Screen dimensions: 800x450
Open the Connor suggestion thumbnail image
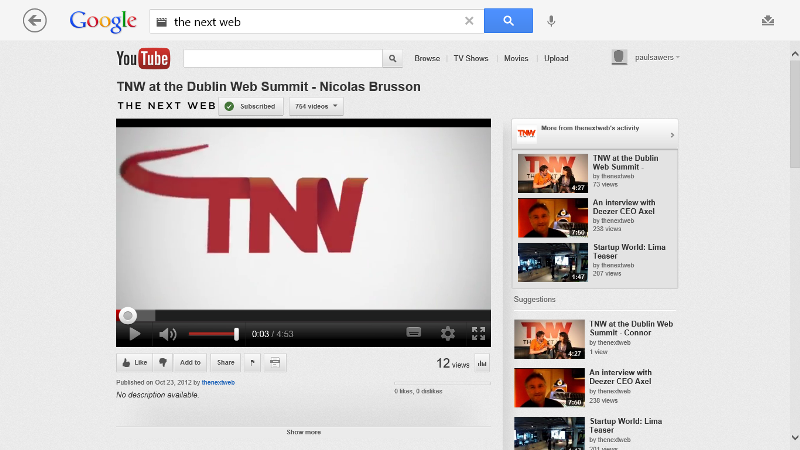[x=549, y=339]
